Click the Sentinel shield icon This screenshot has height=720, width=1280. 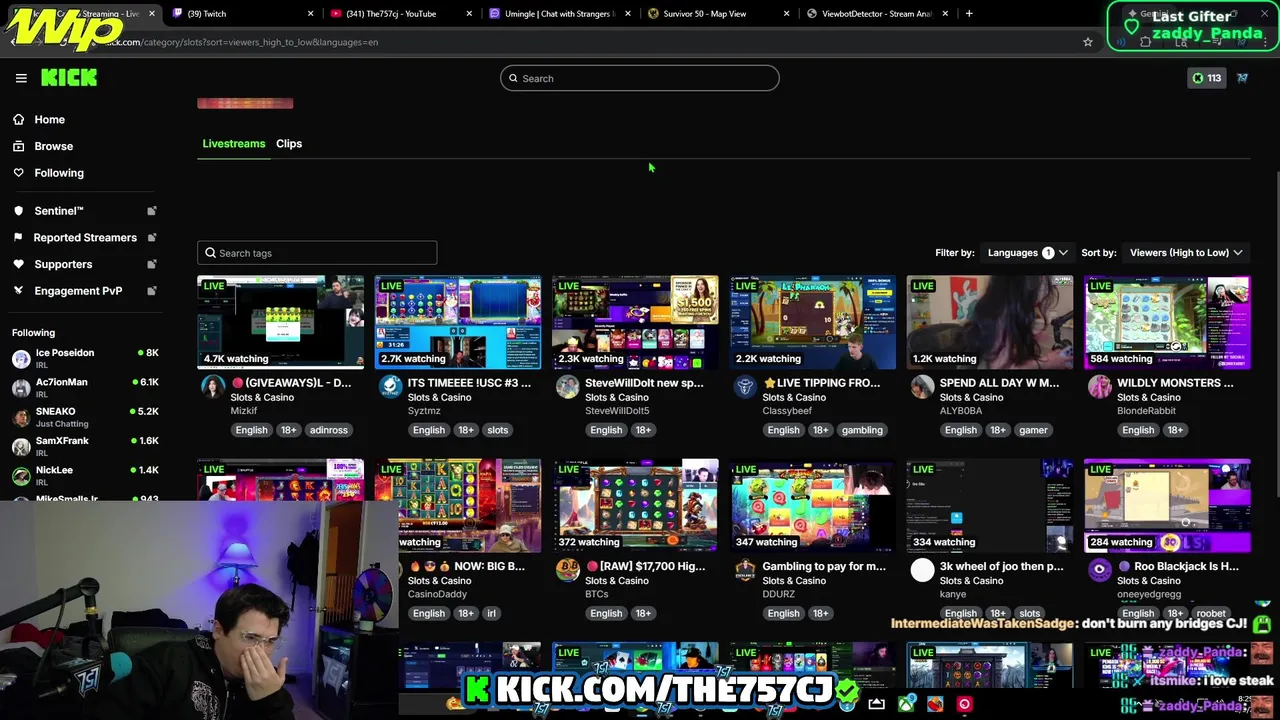18,211
